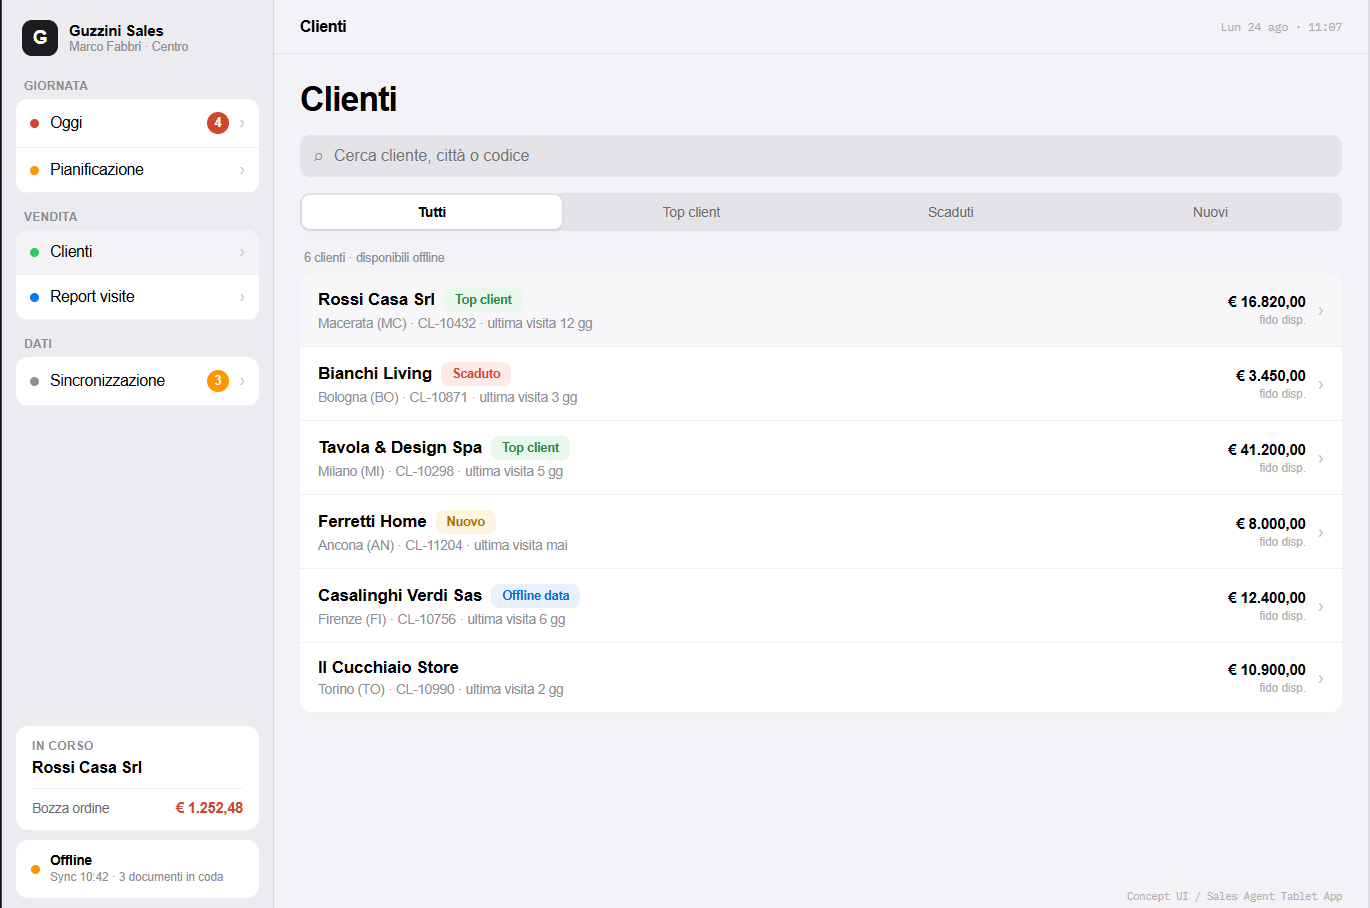Image resolution: width=1370 pixels, height=908 pixels.
Task: Select the Scaduti filter tab
Action: coord(951,212)
